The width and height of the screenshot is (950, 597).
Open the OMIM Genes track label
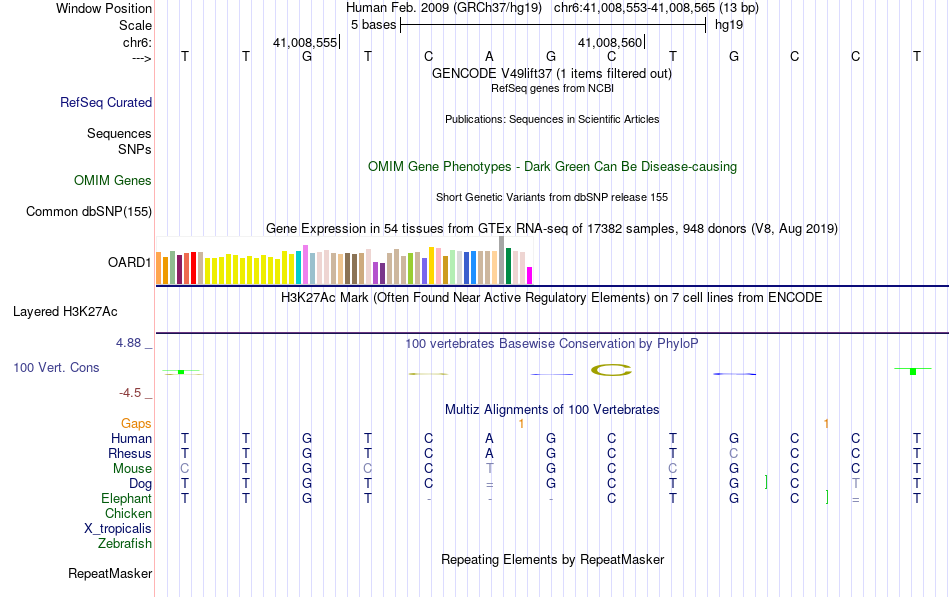[x=113, y=181]
